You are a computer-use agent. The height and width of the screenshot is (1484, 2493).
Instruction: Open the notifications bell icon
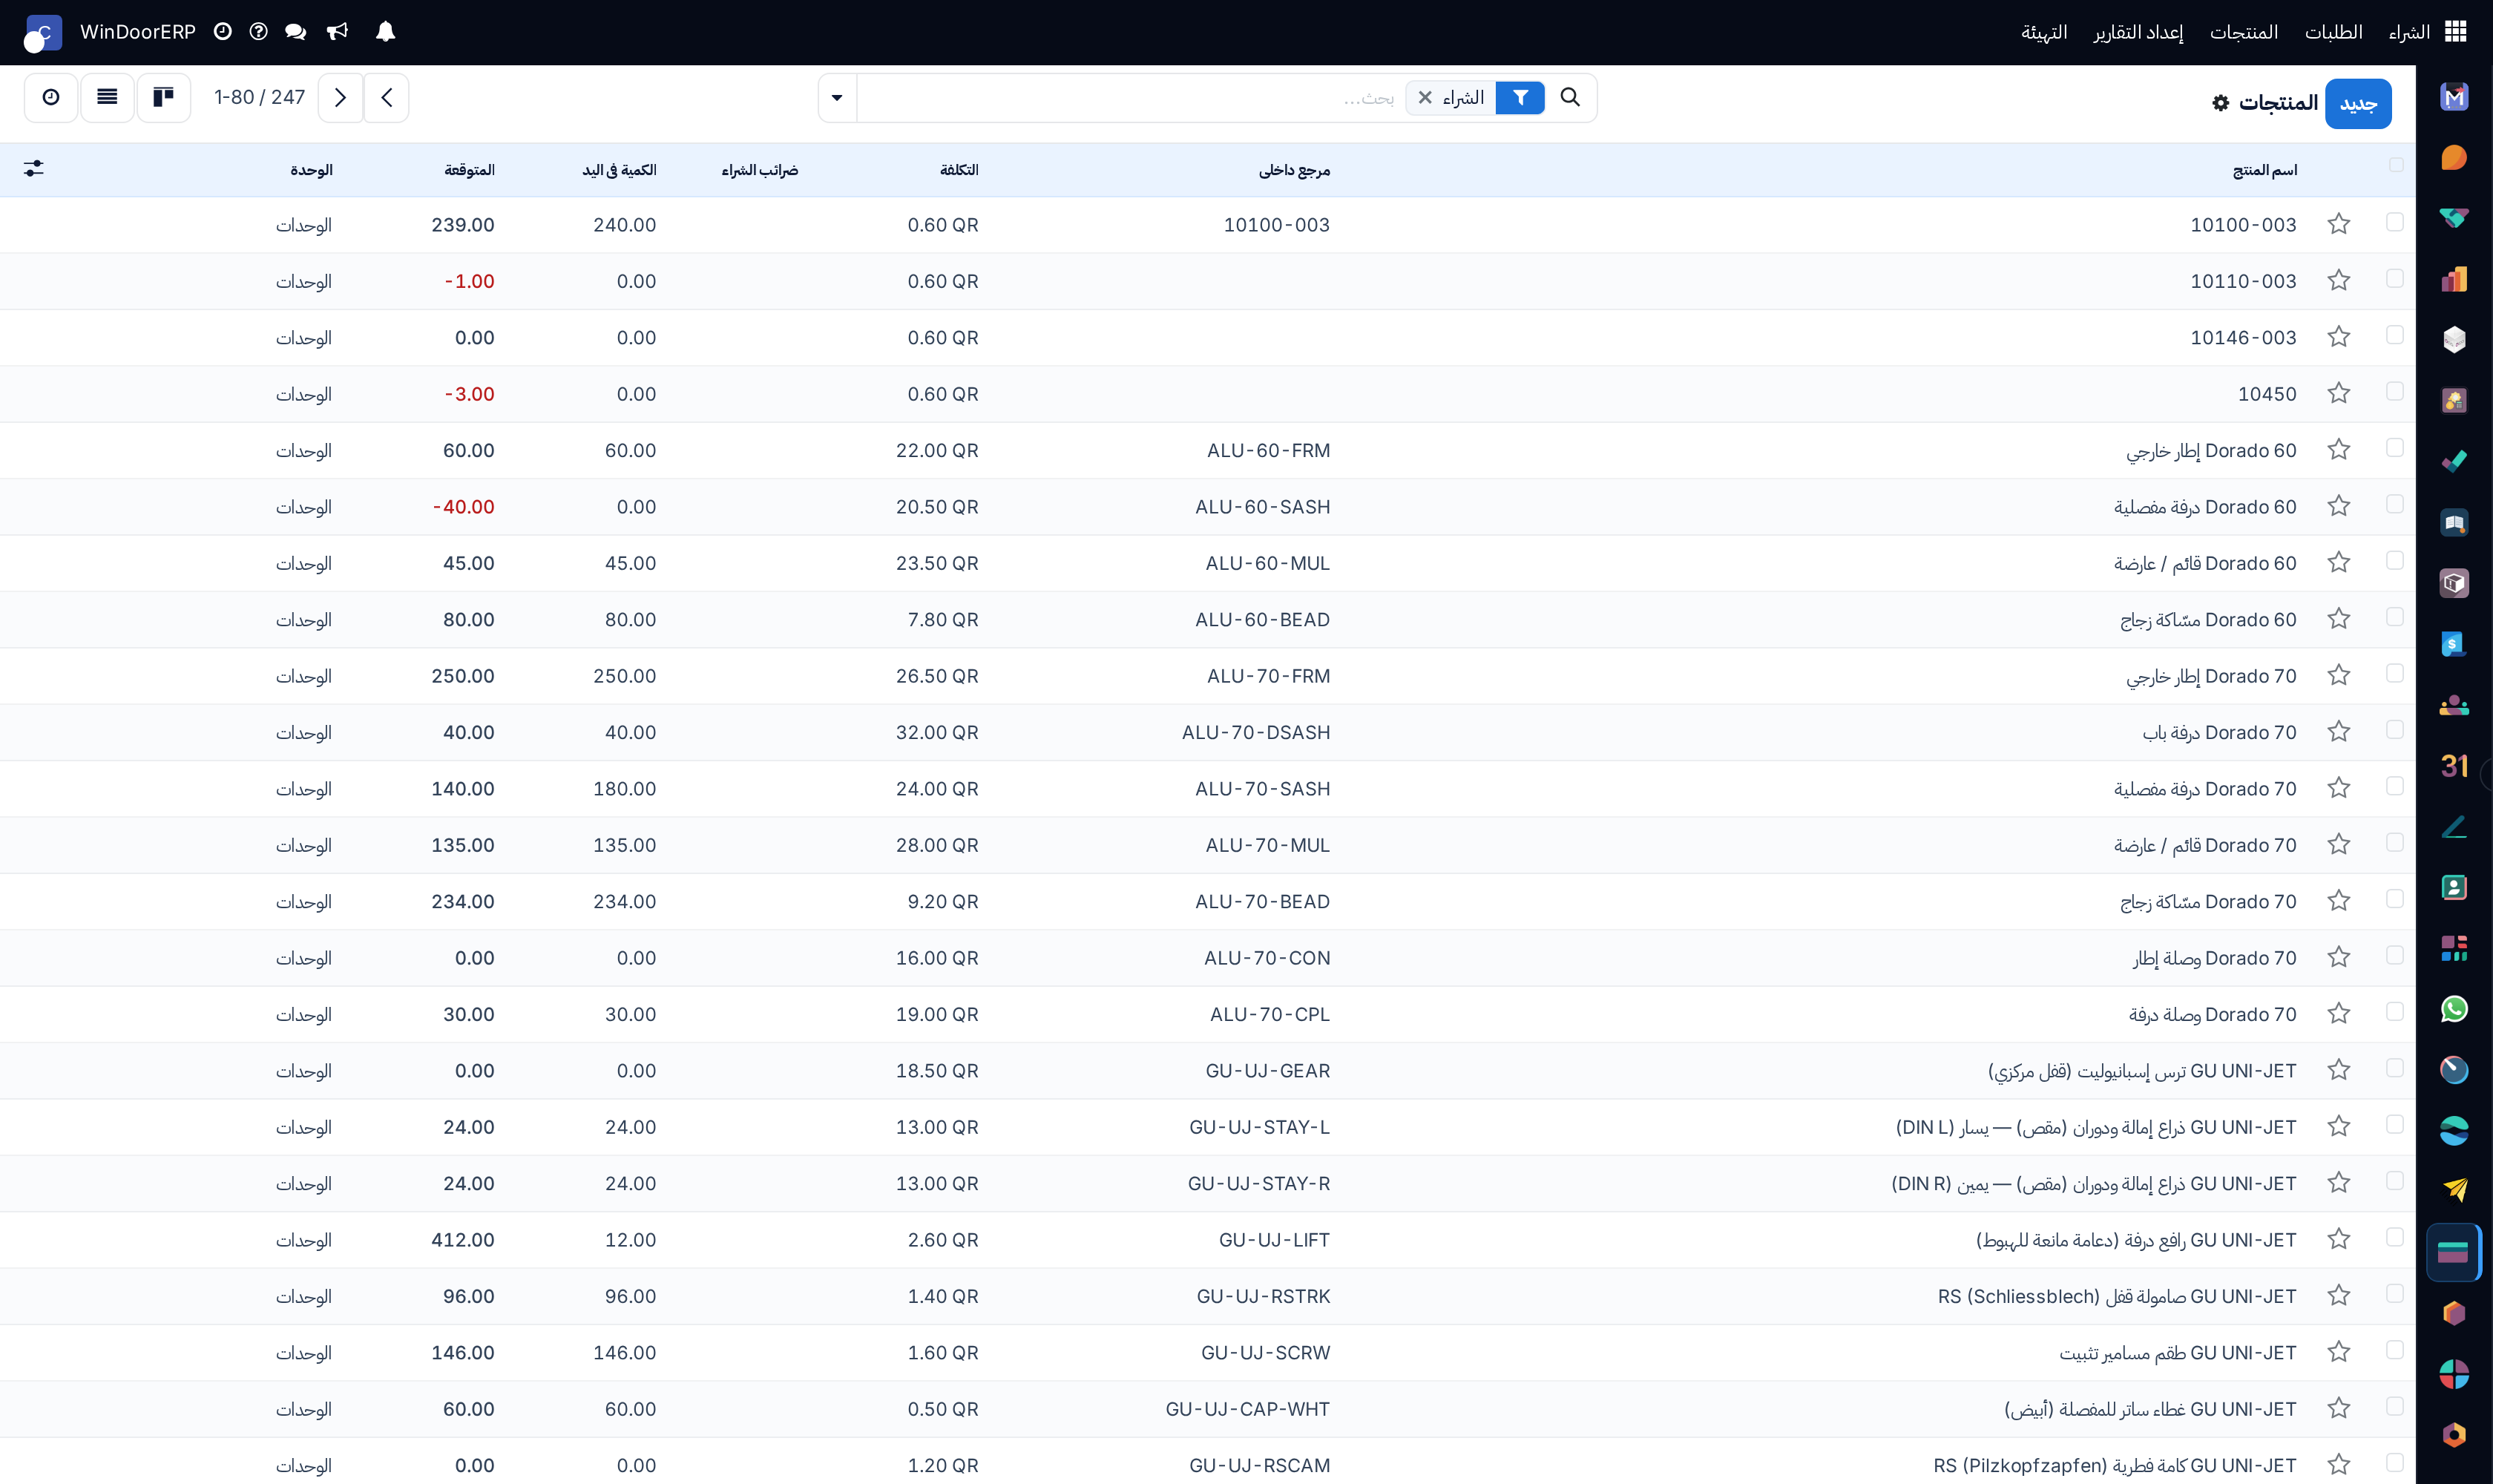[385, 32]
